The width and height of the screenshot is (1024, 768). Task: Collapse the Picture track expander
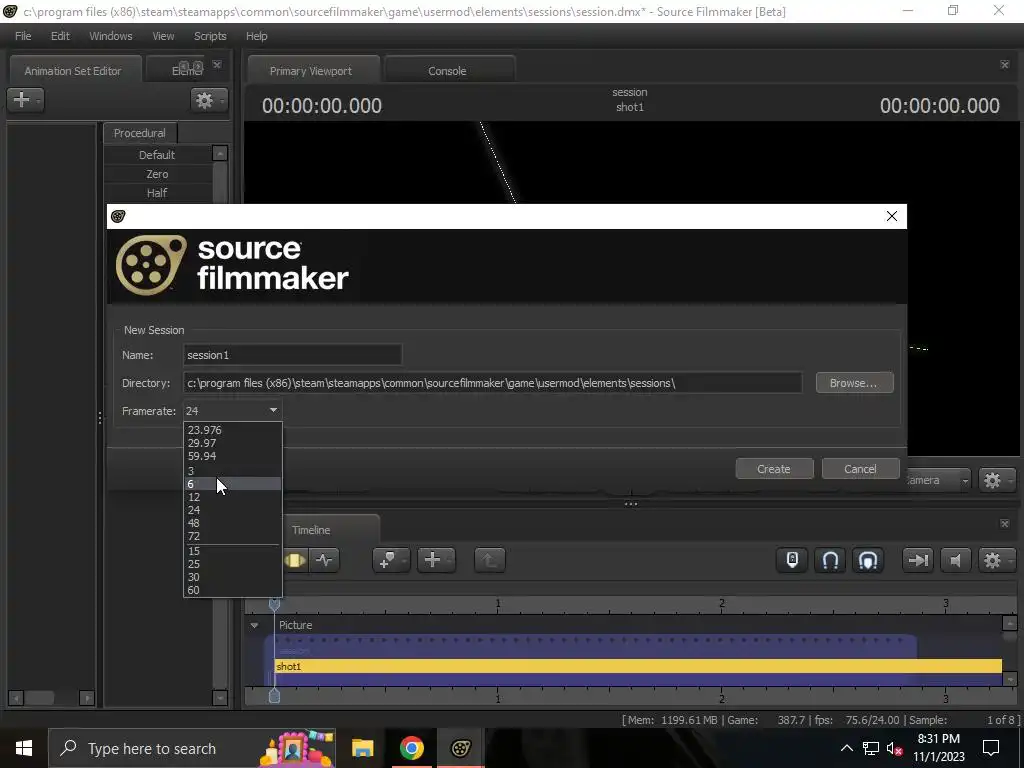[255, 625]
